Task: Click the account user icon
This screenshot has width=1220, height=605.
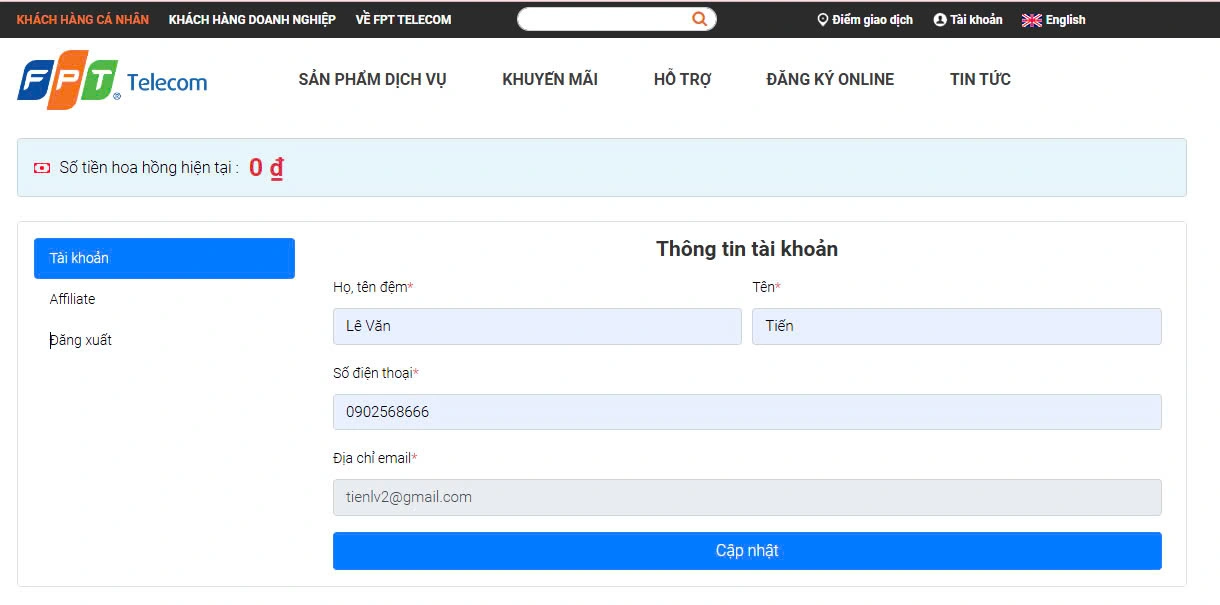Action: (940, 20)
